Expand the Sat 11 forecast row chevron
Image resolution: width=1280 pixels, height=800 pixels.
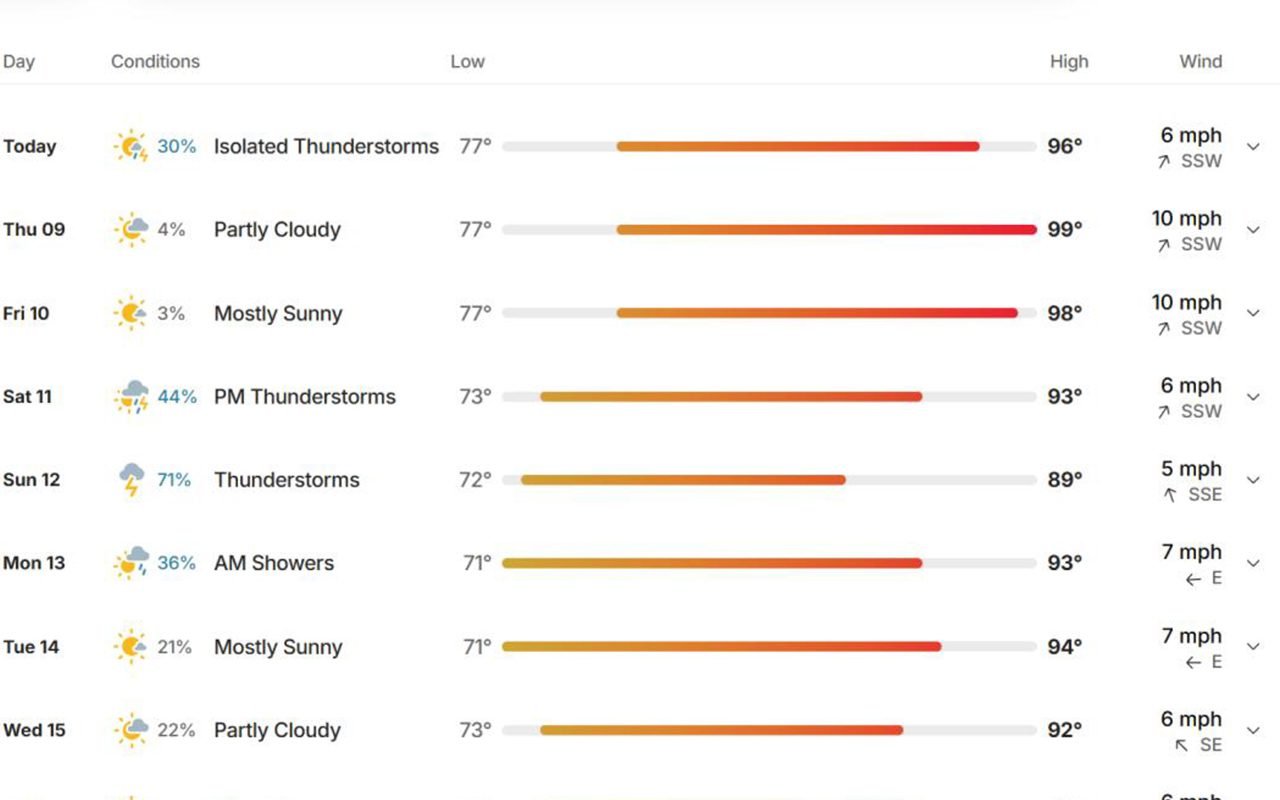(x=1253, y=397)
